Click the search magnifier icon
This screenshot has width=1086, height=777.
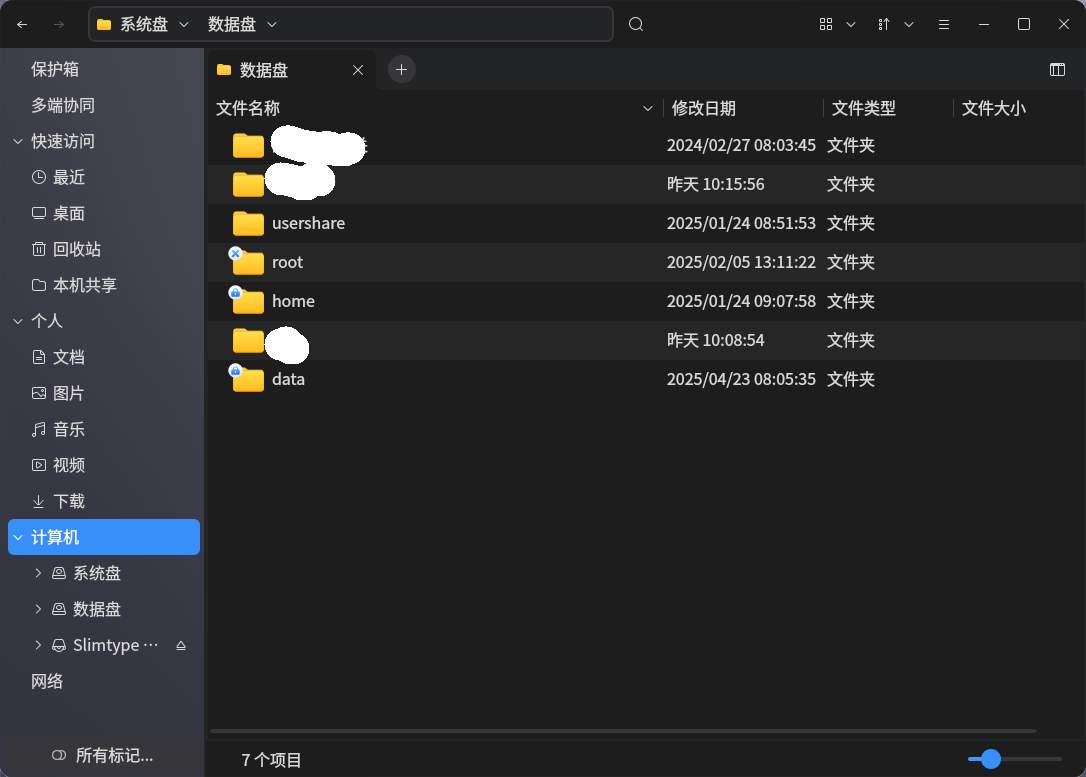pyautogui.click(x=636, y=24)
